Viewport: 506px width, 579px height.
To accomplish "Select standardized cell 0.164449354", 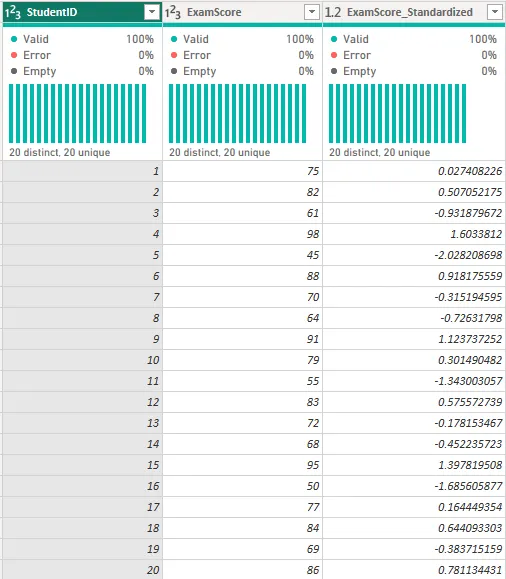I will coord(414,507).
